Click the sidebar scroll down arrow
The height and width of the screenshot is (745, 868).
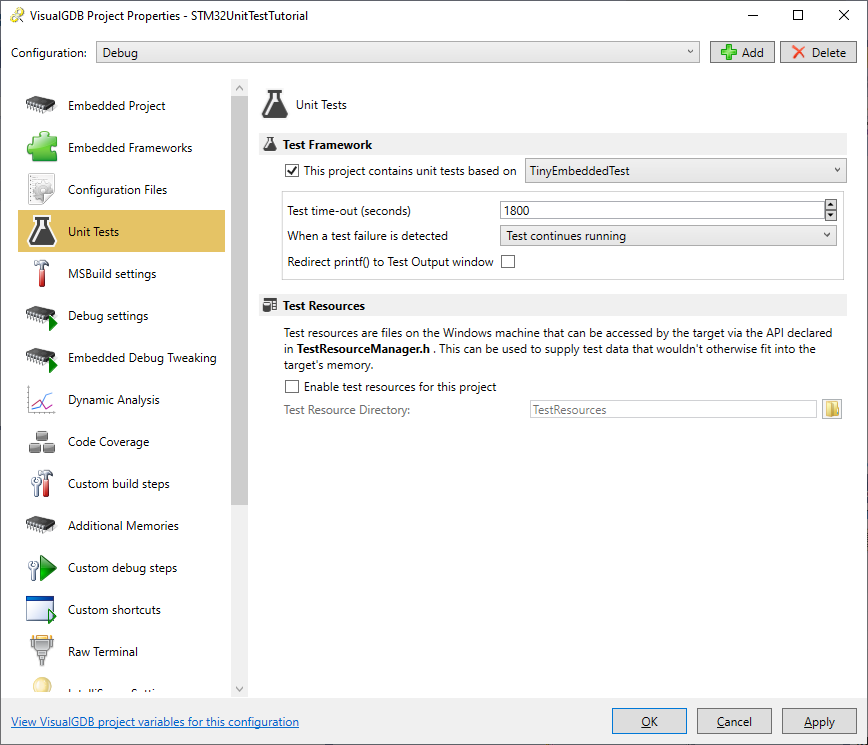(x=239, y=689)
